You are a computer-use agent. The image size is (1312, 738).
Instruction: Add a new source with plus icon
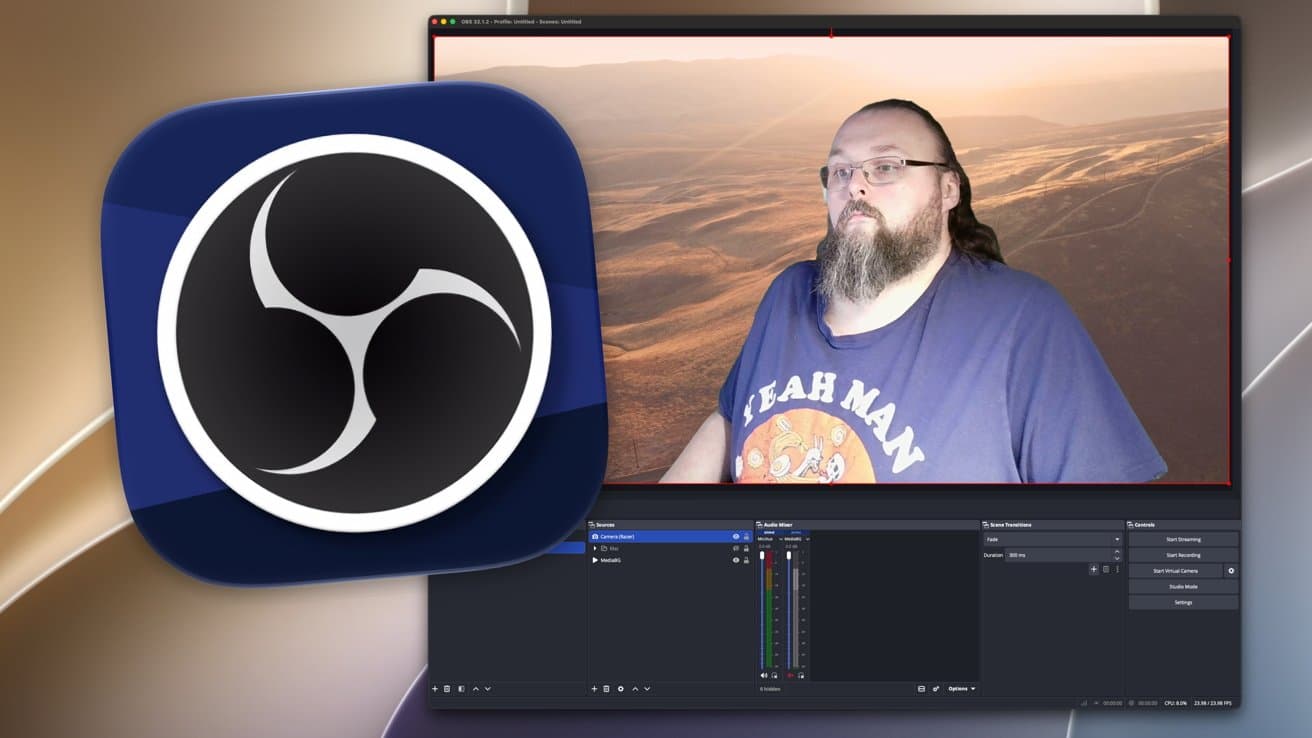[x=594, y=689]
